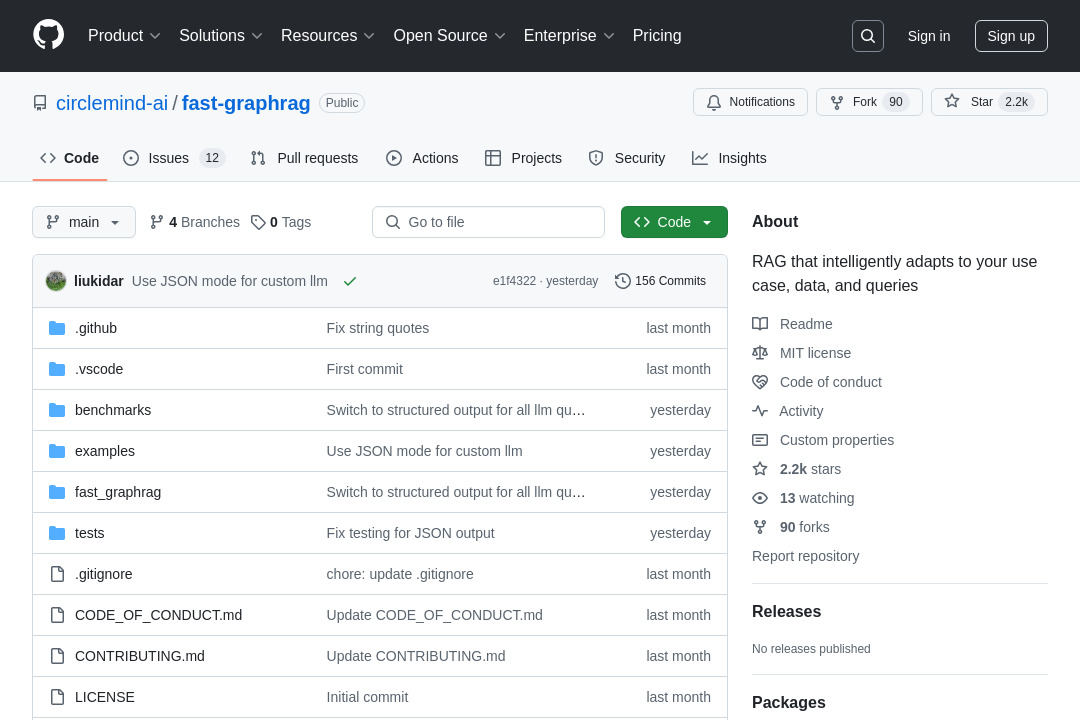Switch to the Pull requests tab

click(x=304, y=158)
